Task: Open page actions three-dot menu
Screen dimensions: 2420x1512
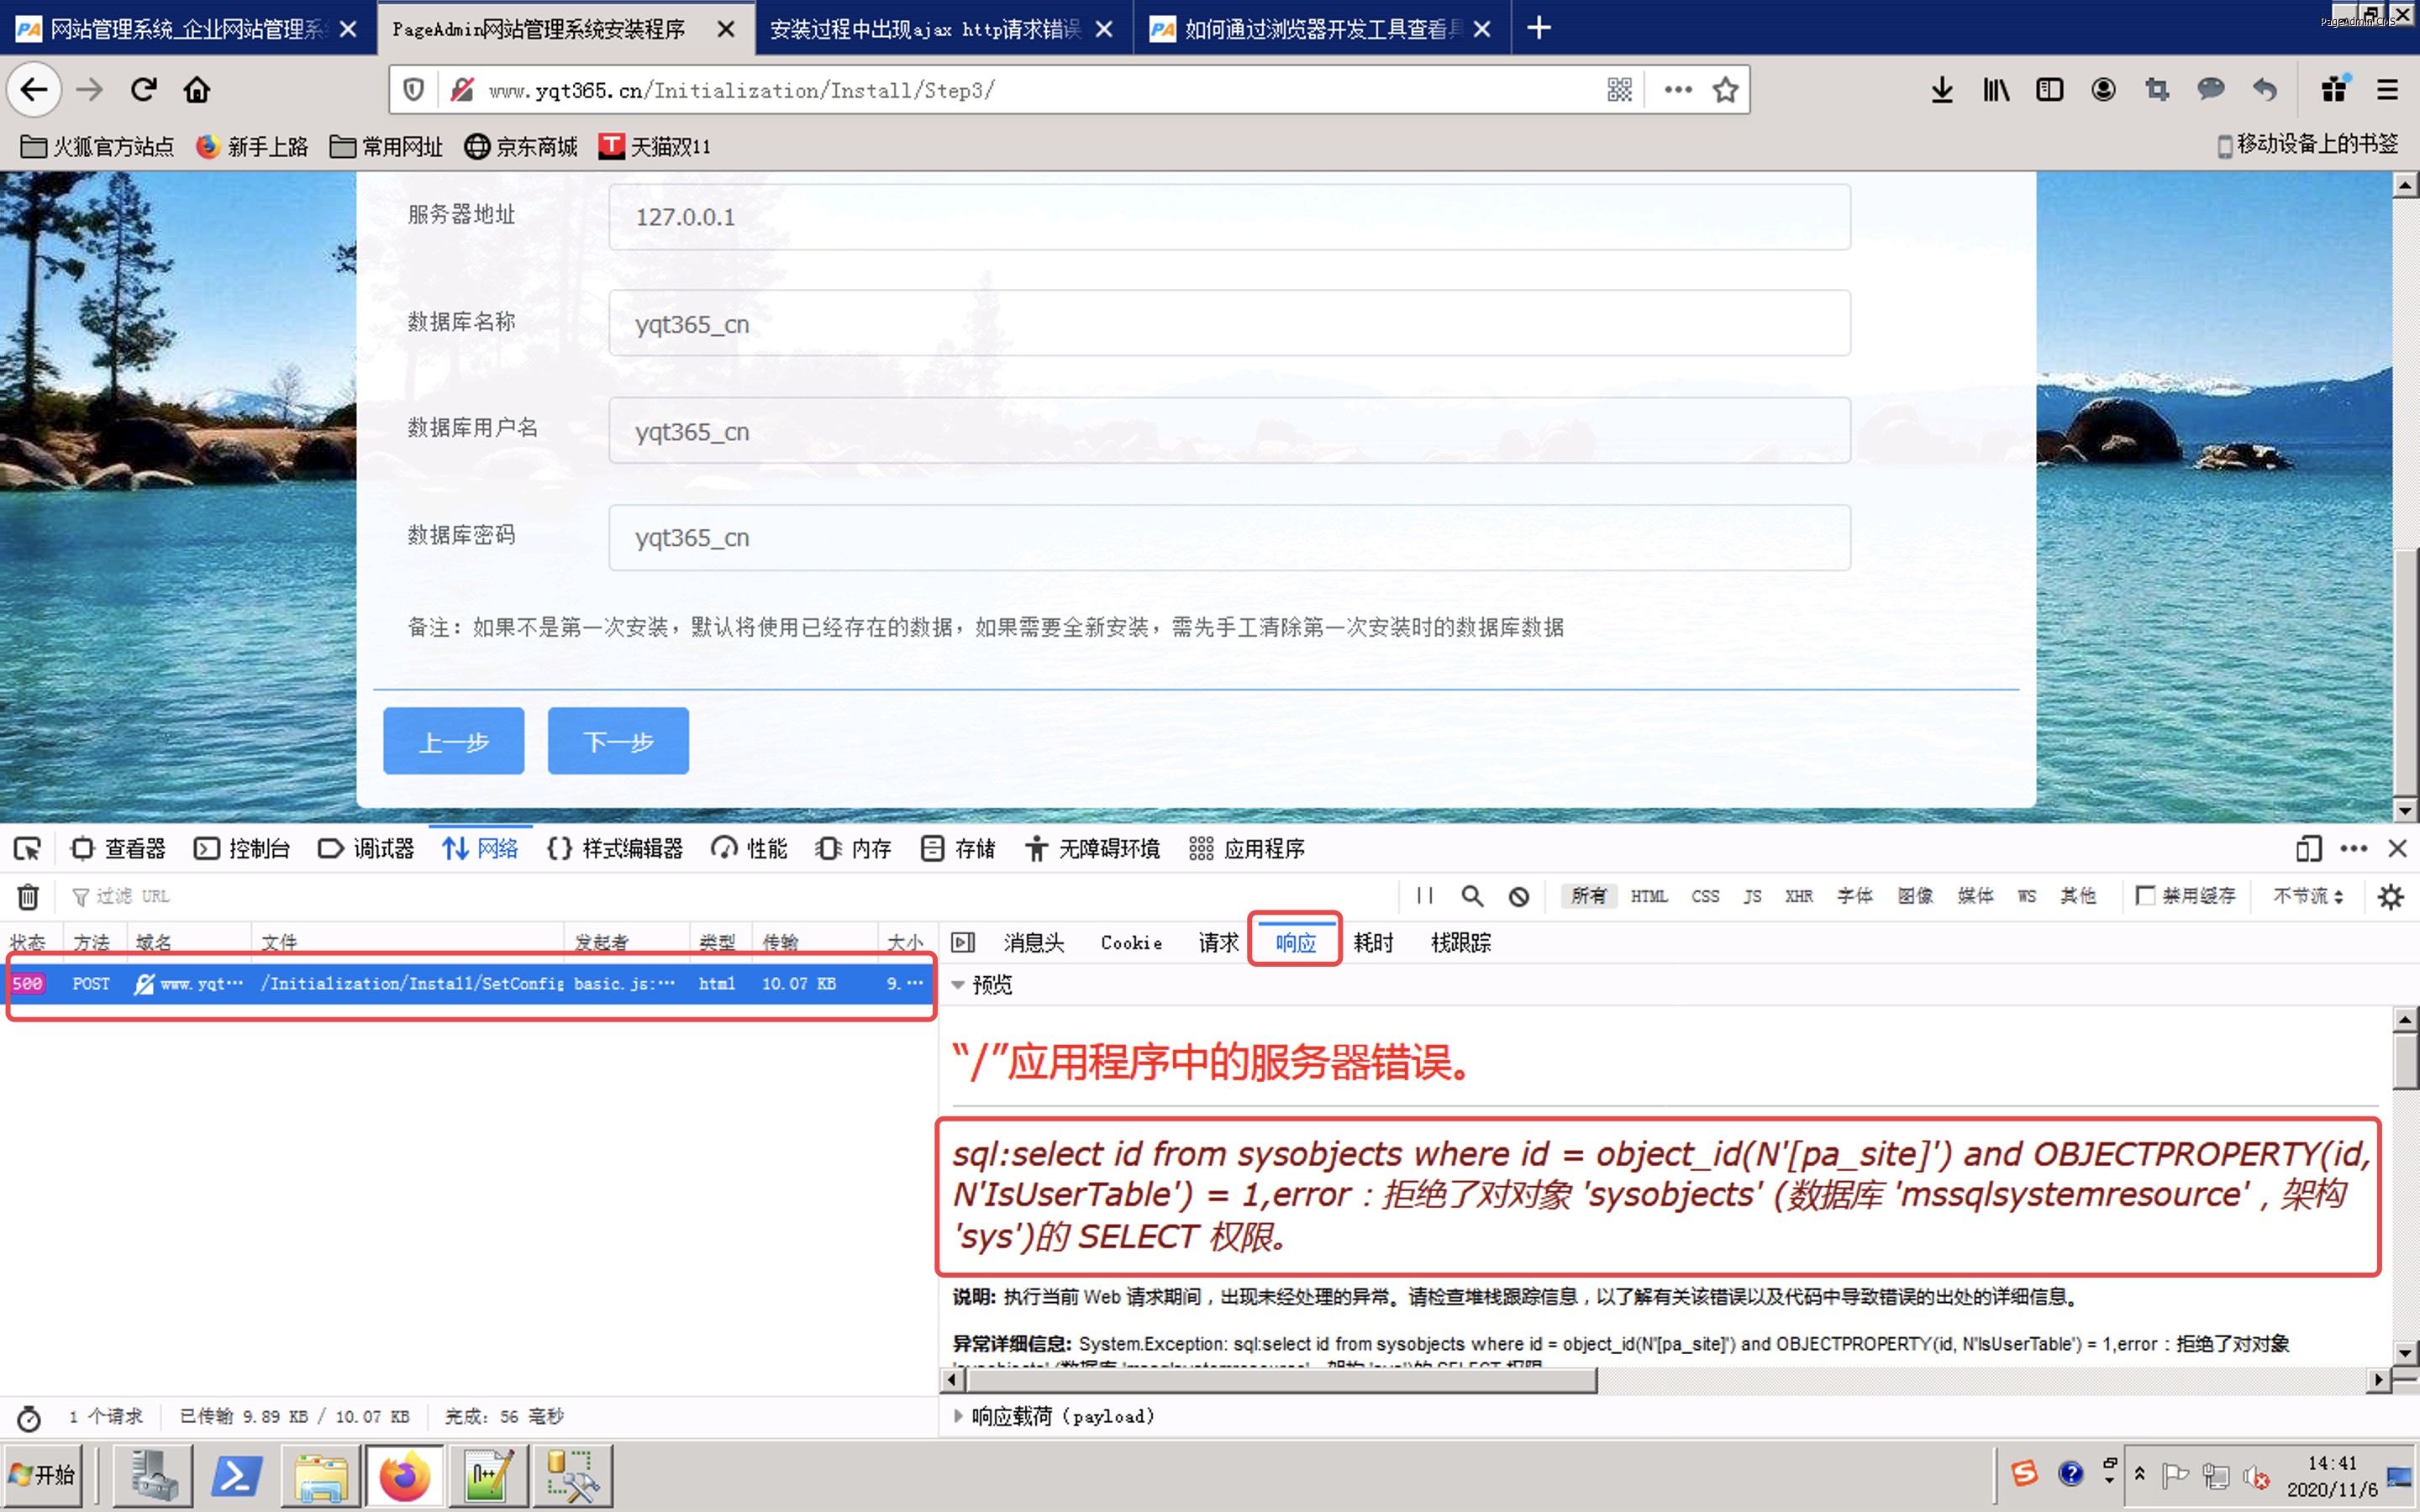Action: pos(1677,90)
